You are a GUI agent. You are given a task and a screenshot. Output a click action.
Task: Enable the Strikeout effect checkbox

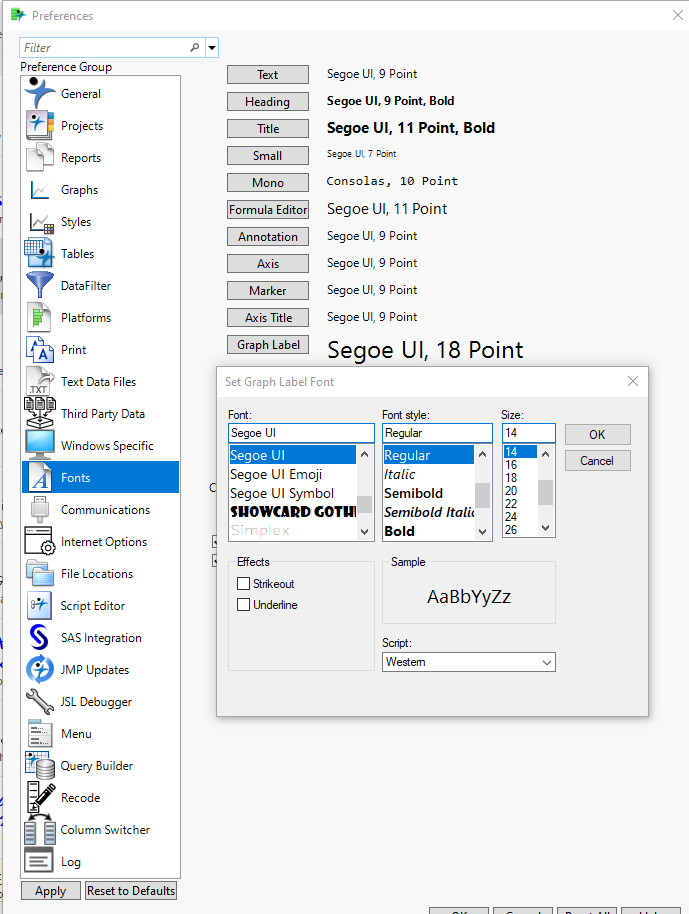[x=244, y=583]
